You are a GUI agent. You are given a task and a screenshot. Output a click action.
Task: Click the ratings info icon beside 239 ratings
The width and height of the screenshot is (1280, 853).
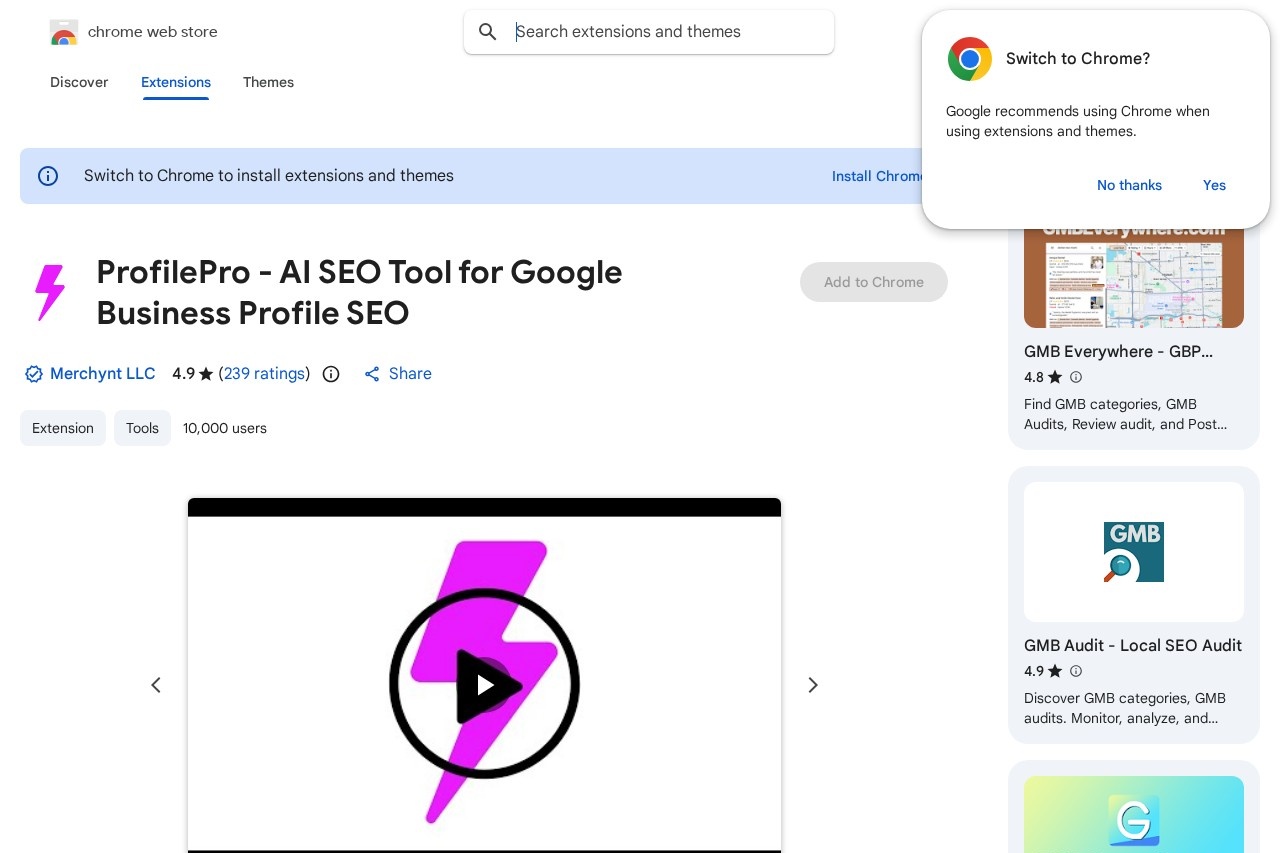tap(331, 374)
